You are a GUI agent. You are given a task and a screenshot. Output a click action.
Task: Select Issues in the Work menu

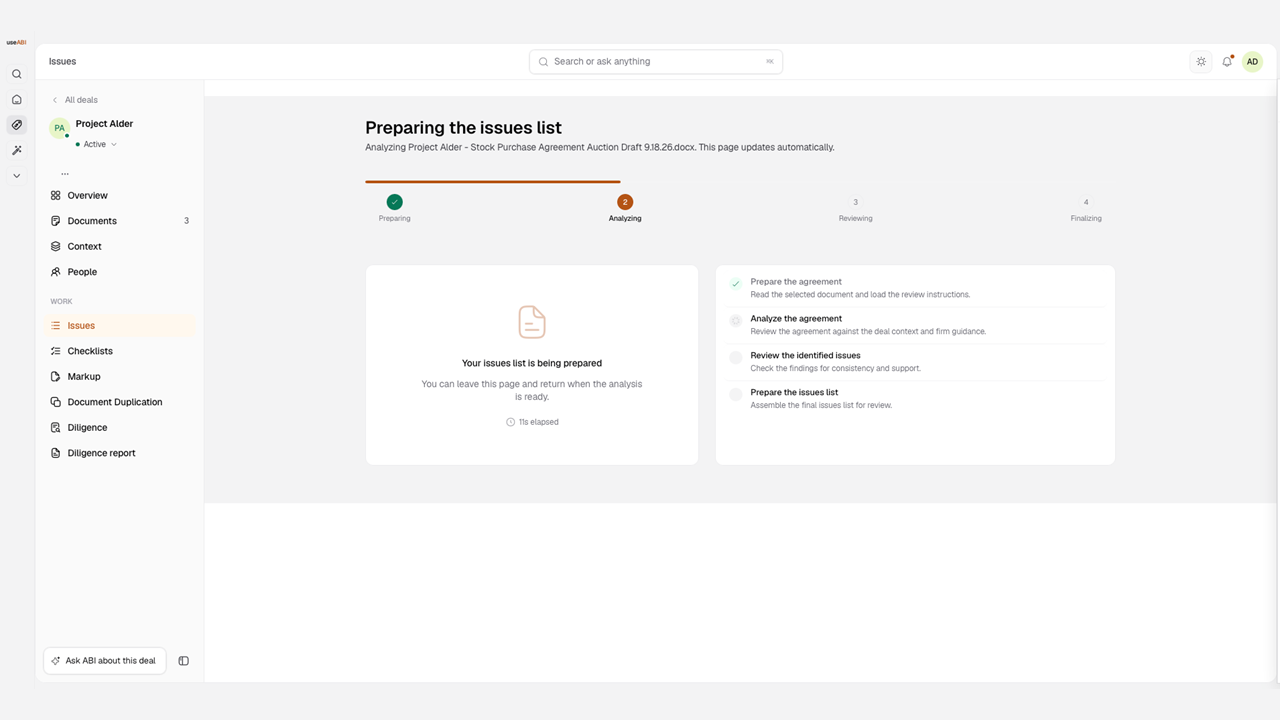[x=120, y=326]
